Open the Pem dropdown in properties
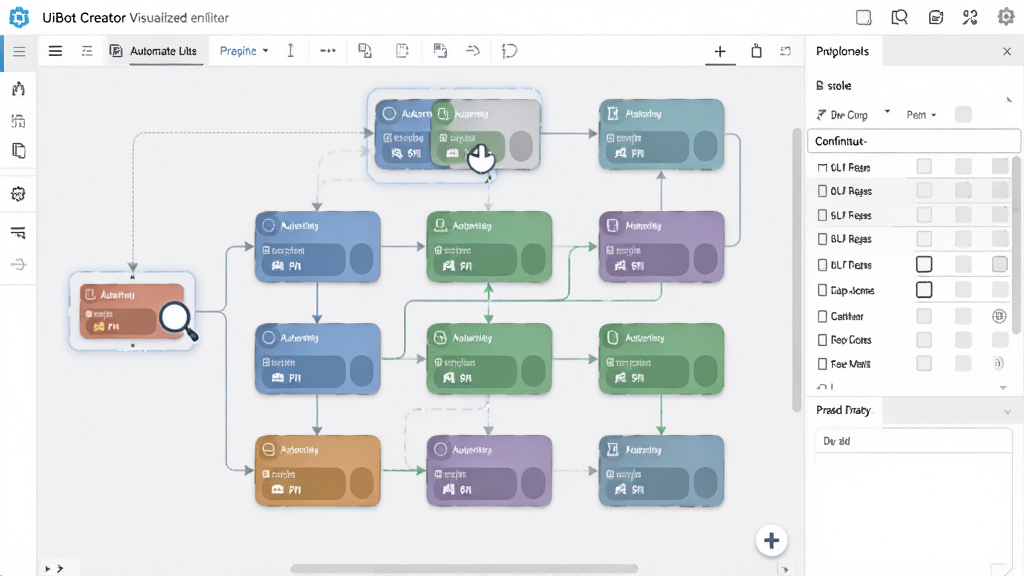 921,115
